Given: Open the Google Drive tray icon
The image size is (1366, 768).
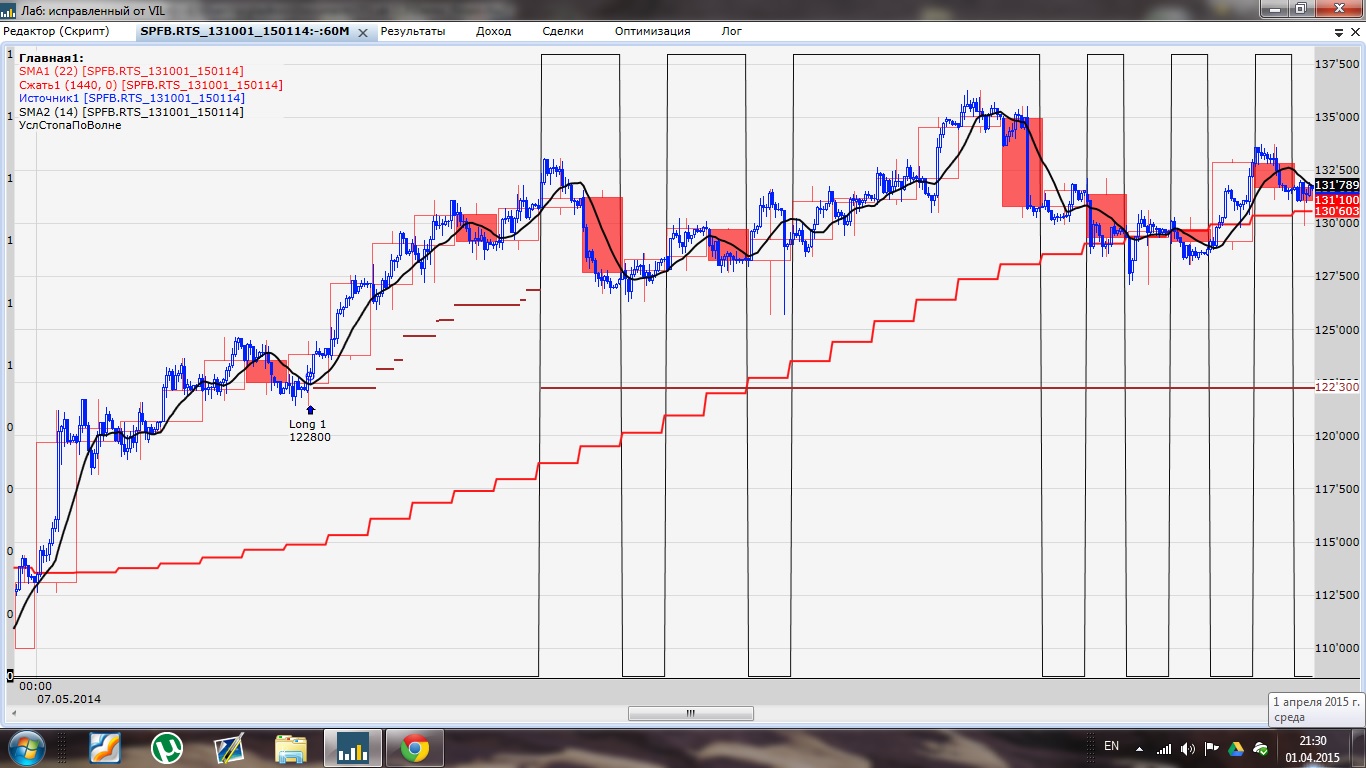Looking at the screenshot, I should tap(1237, 748).
